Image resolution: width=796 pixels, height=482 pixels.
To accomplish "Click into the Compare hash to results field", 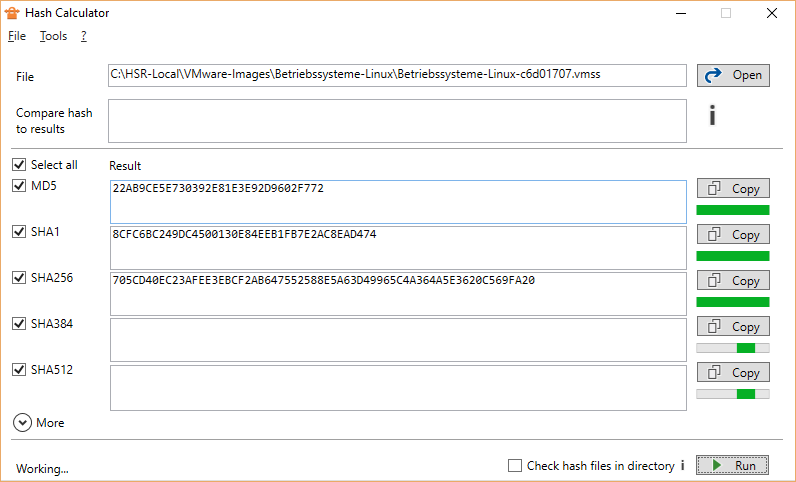I will [x=397, y=121].
